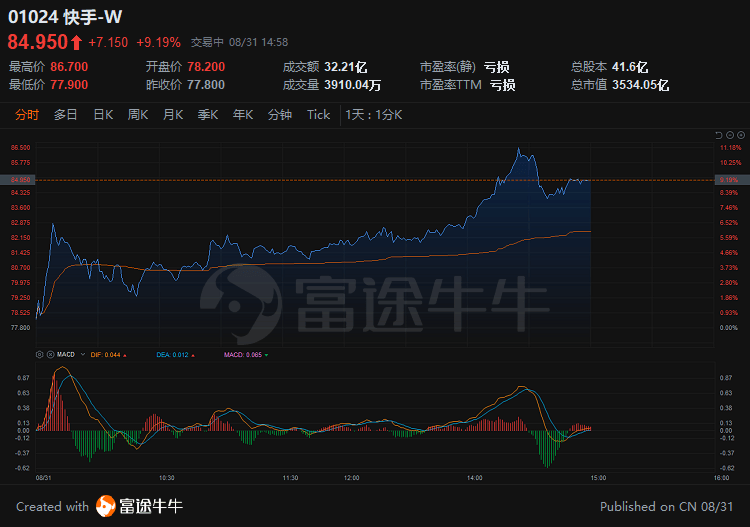The height and width of the screenshot is (527, 750).
Task: Click the Created with footer text
Action: click(53, 506)
